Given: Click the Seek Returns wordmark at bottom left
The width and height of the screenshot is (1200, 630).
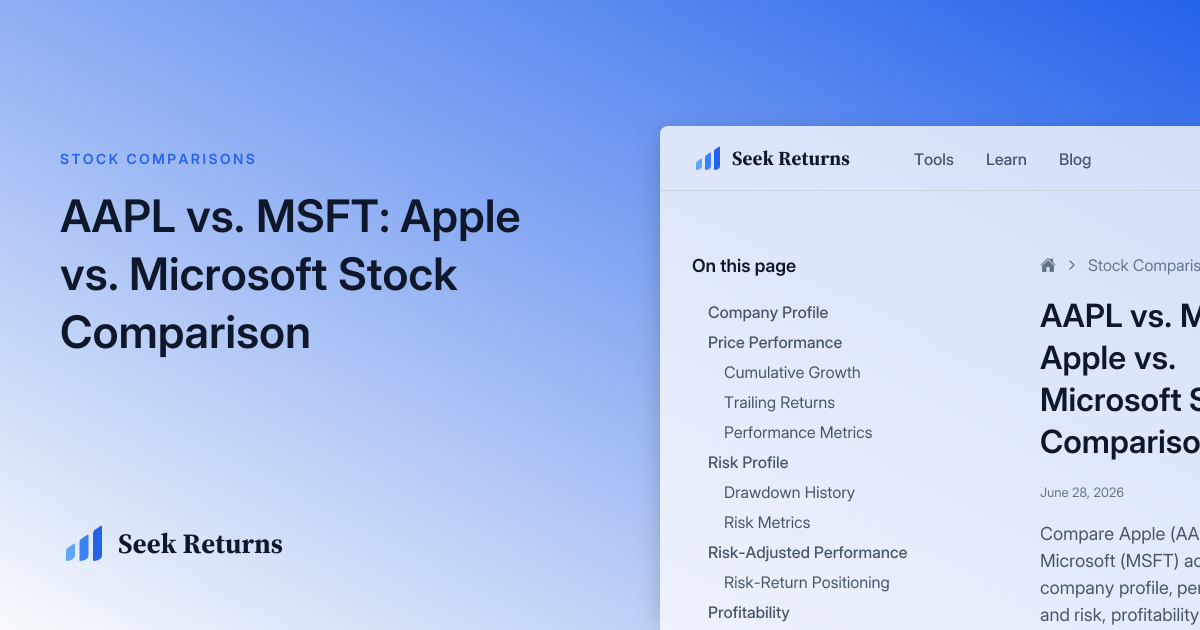Looking at the screenshot, I should pos(200,544).
